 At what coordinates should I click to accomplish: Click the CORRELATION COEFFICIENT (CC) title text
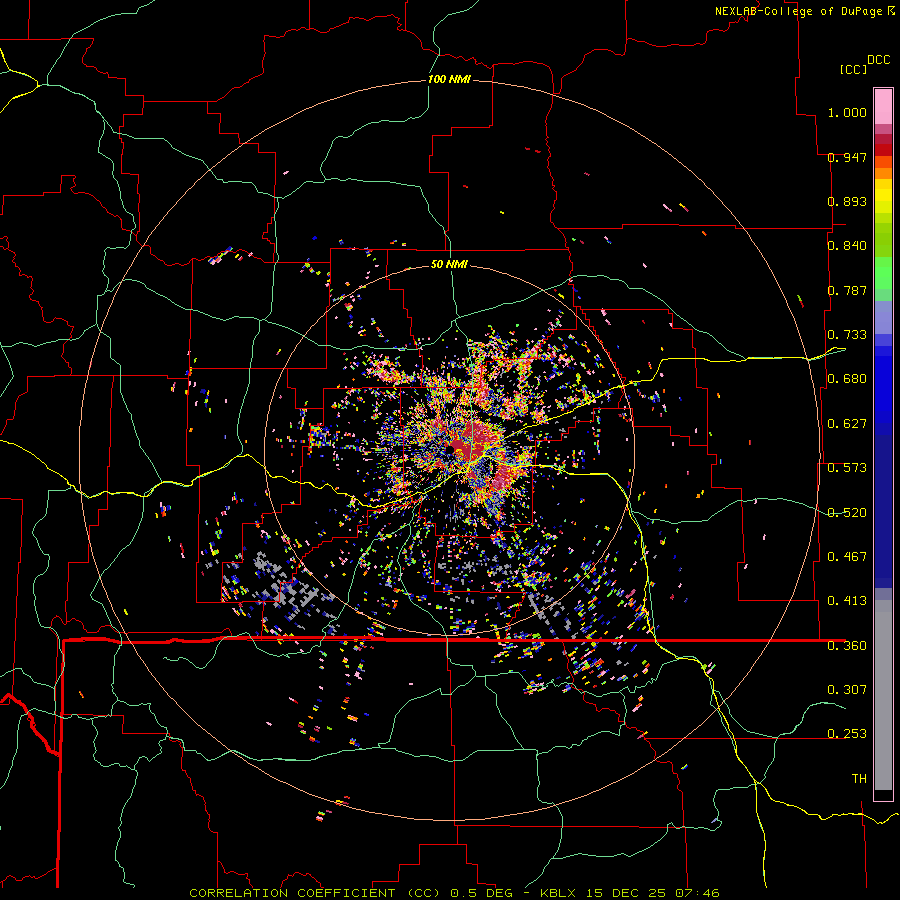(315, 893)
